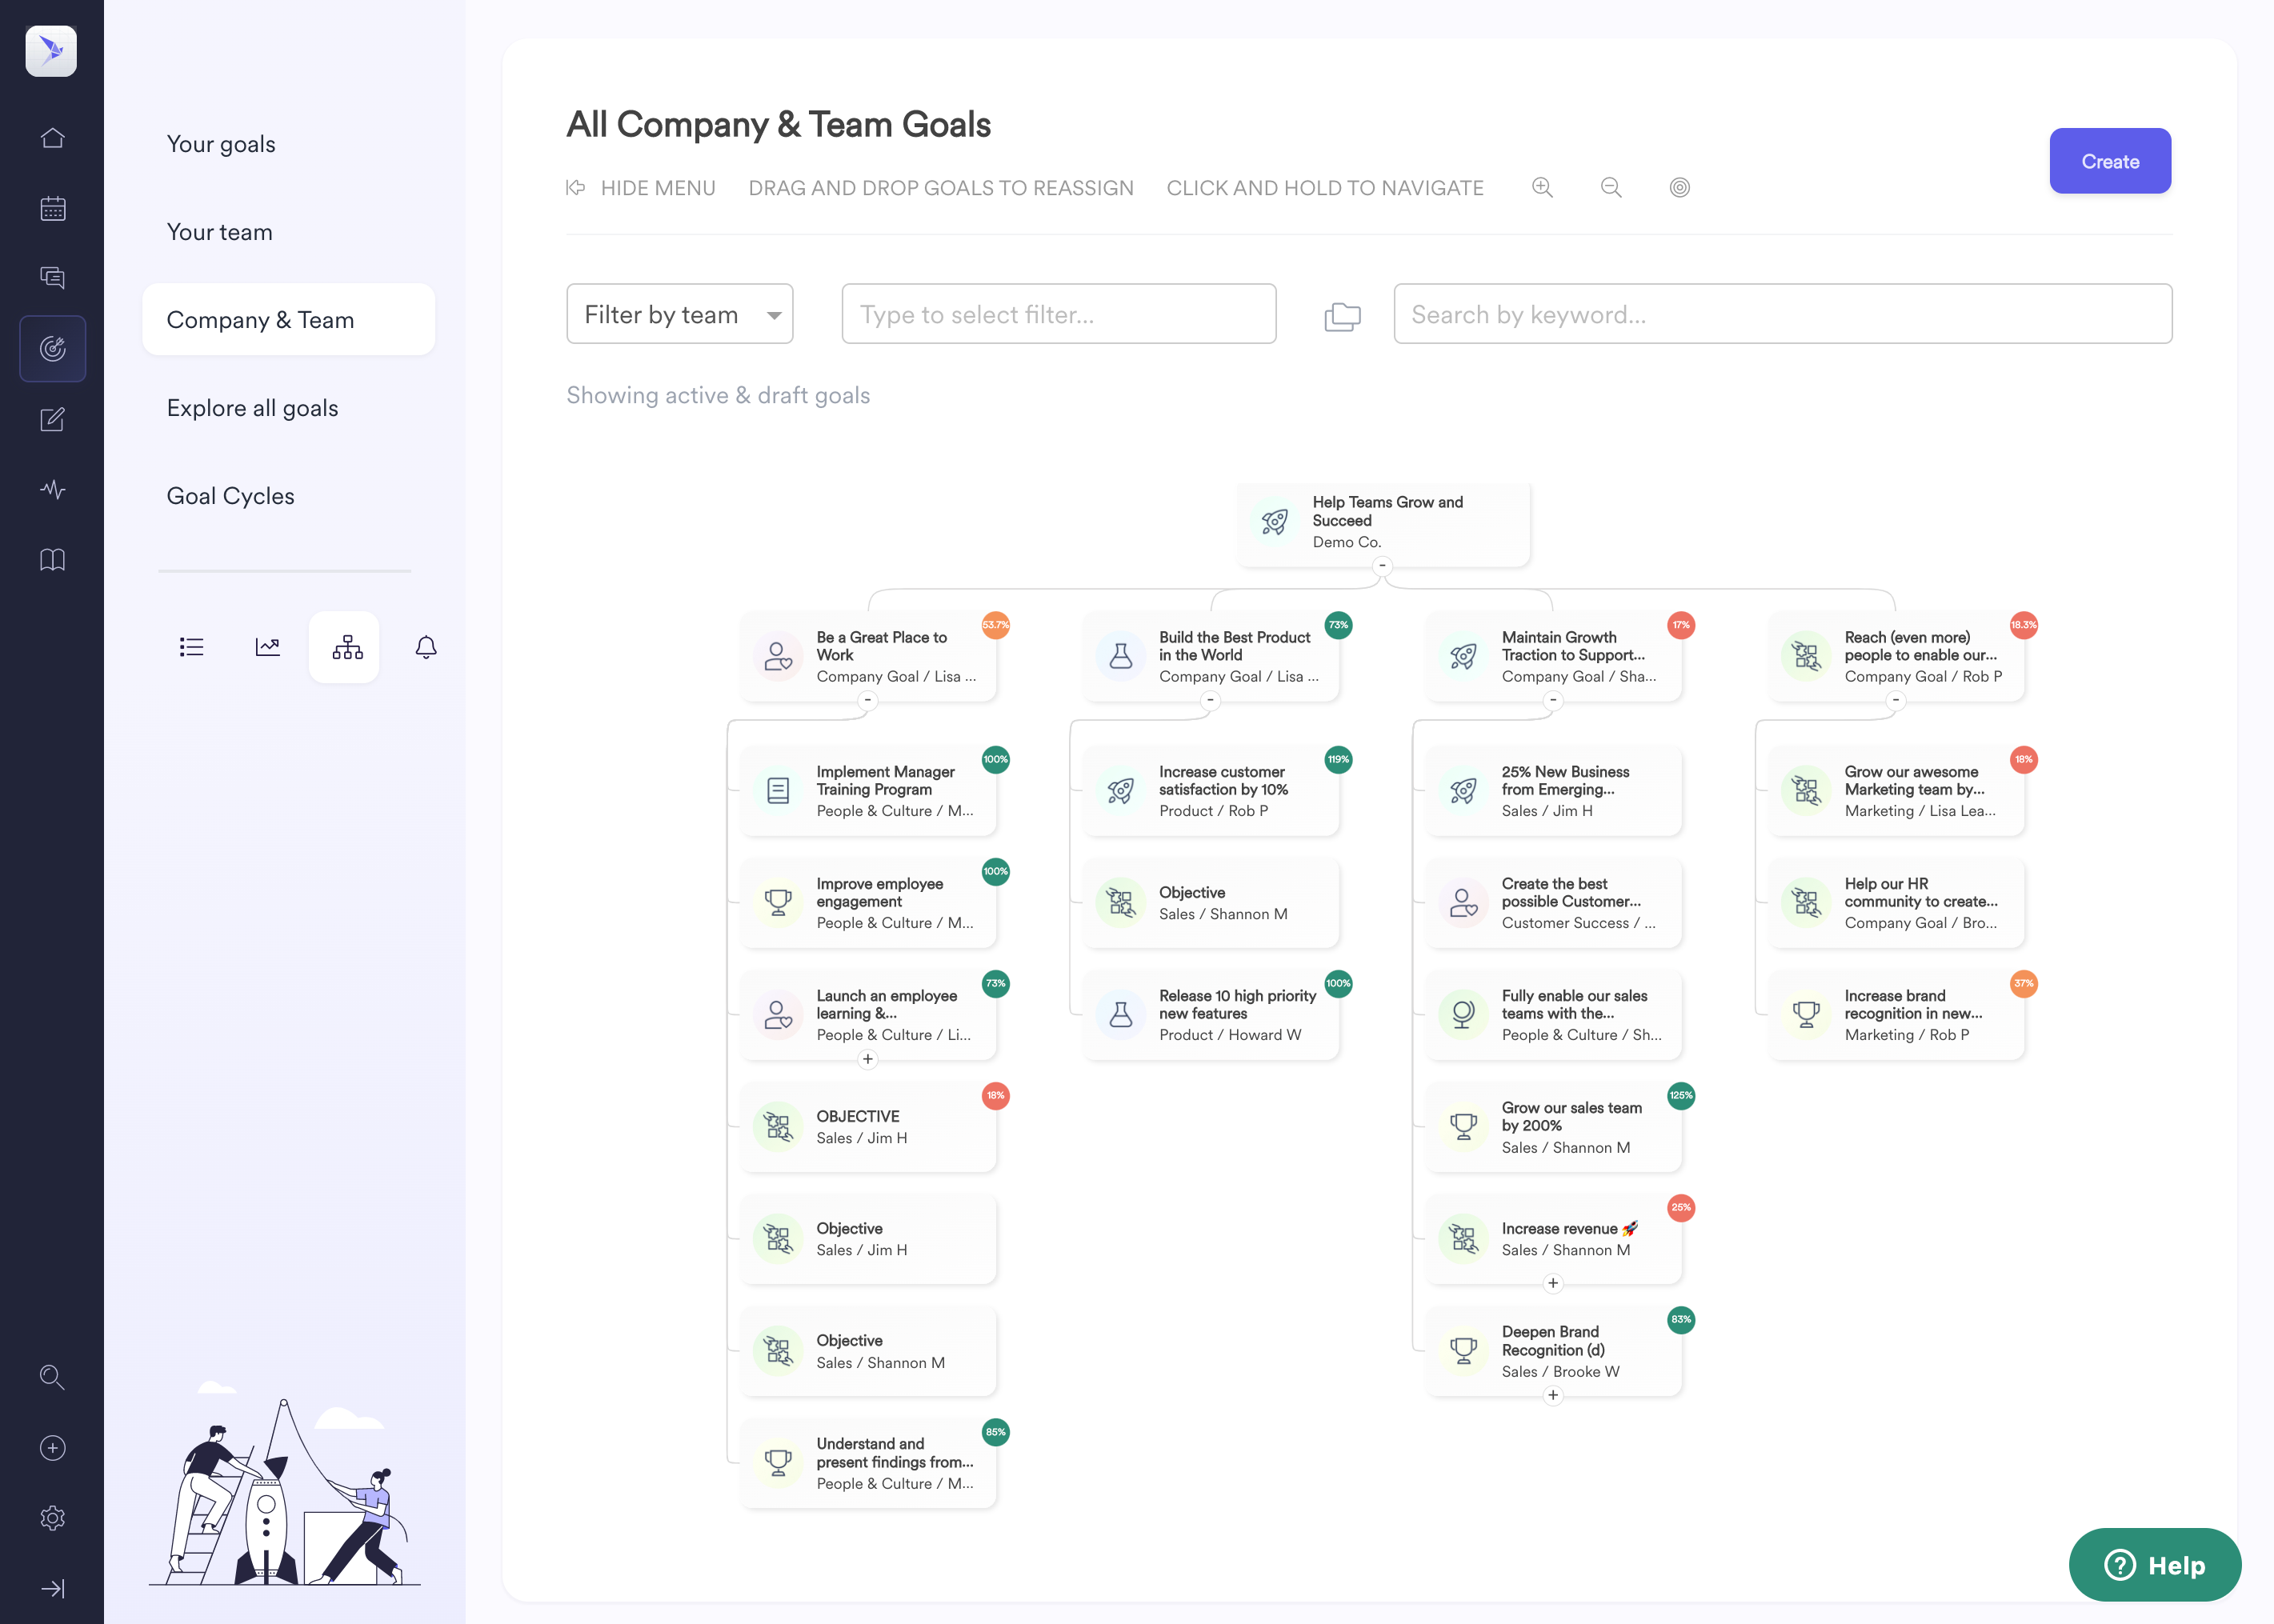
Task: Collapse the Help Teams Grow and Succeed node
Action: (x=1382, y=566)
